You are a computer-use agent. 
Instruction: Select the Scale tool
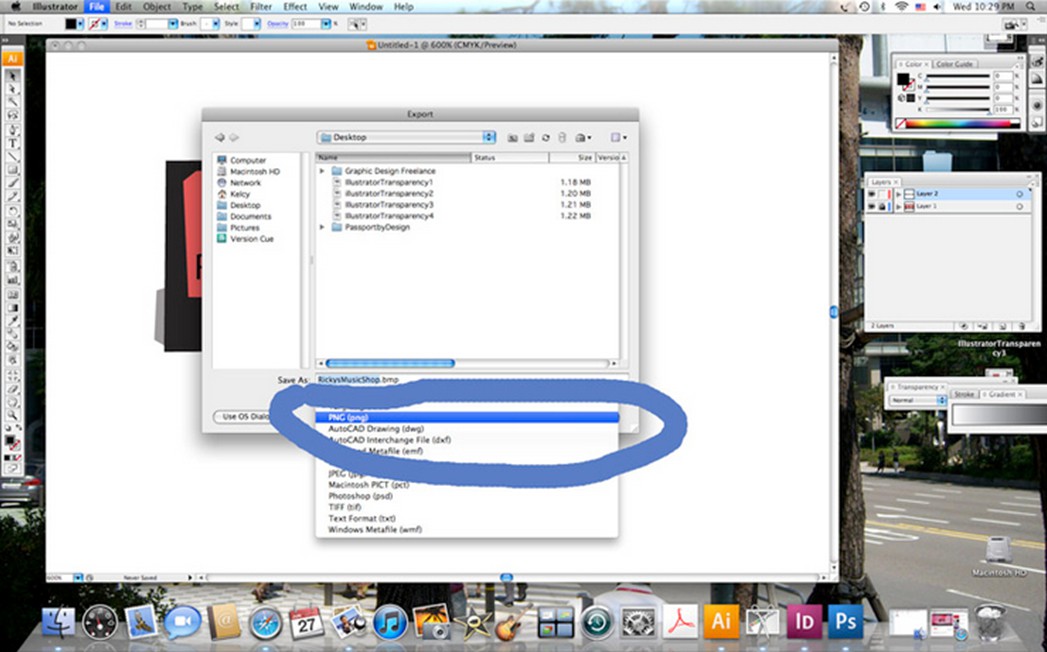click(x=12, y=225)
